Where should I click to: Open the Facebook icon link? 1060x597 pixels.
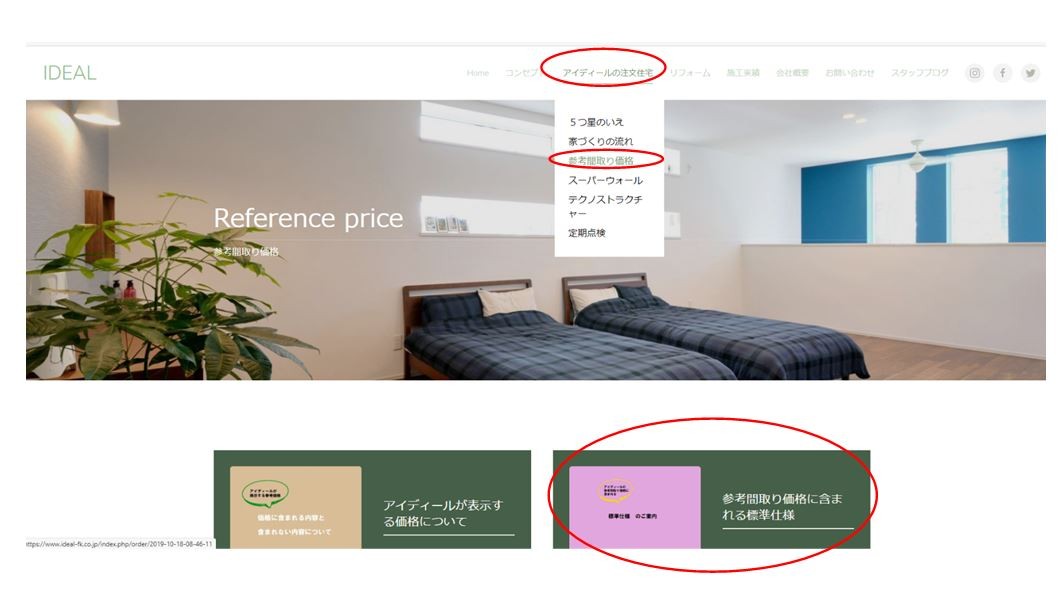point(1003,73)
